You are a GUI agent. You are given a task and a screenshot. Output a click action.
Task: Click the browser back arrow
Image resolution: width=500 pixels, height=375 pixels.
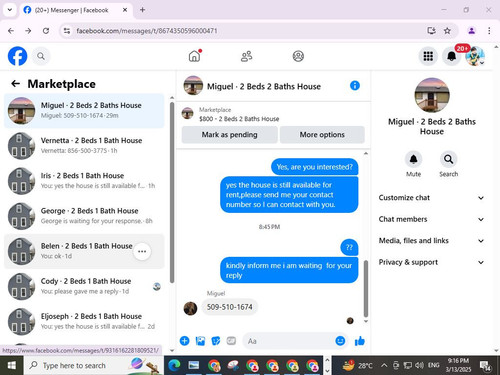tap(11, 31)
